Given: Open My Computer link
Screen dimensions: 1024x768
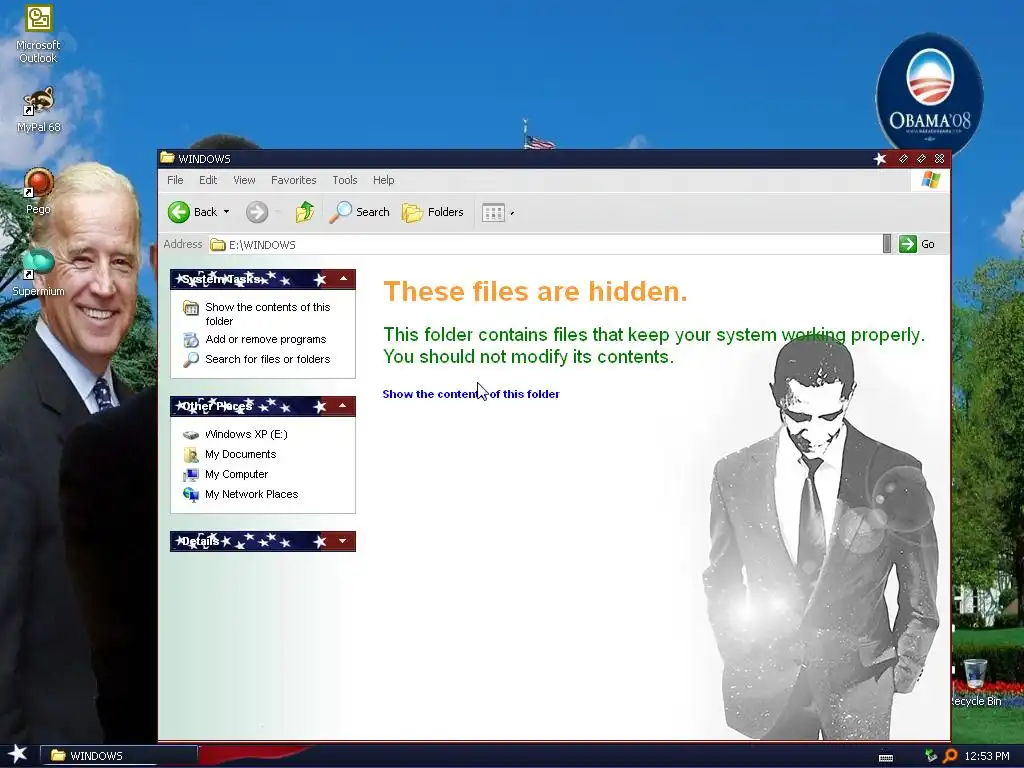Looking at the screenshot, I should [x=236, y=475].
